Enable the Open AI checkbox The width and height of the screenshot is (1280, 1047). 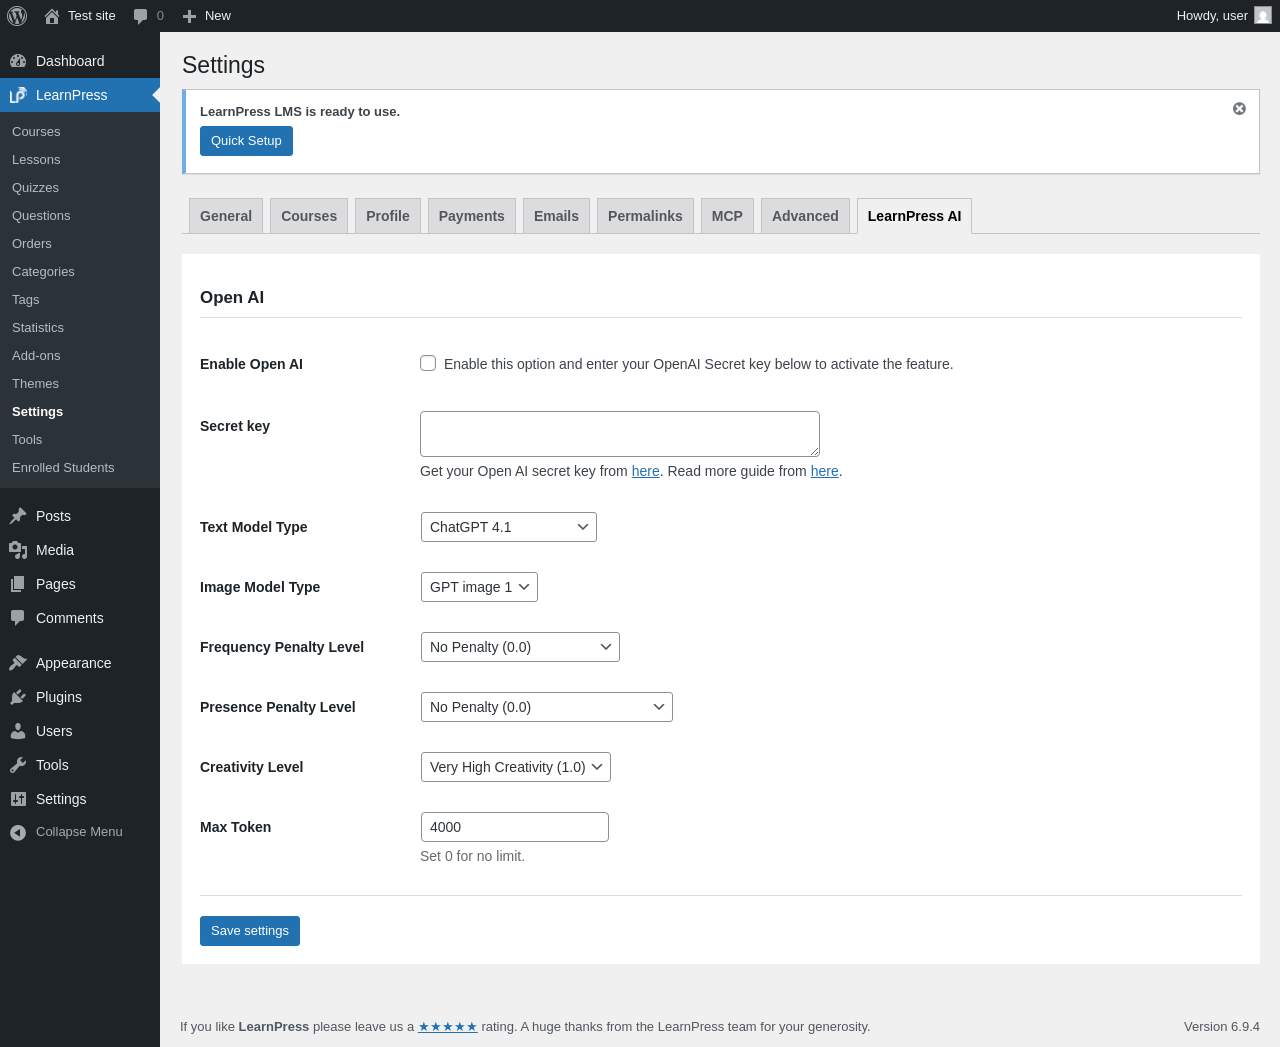click(428, 363)
